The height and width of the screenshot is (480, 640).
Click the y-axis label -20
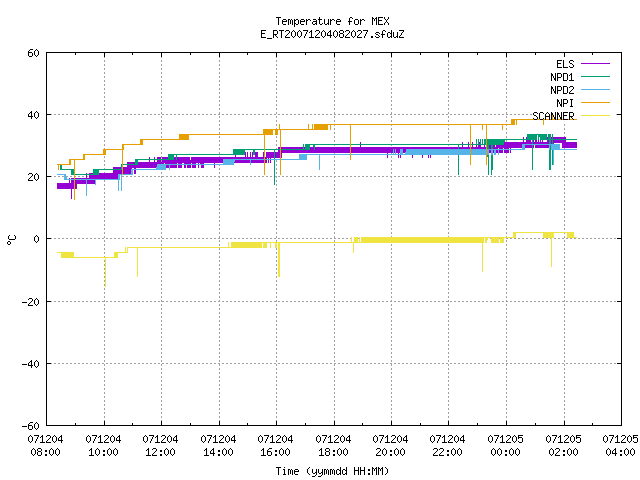(x=31, y=302)
